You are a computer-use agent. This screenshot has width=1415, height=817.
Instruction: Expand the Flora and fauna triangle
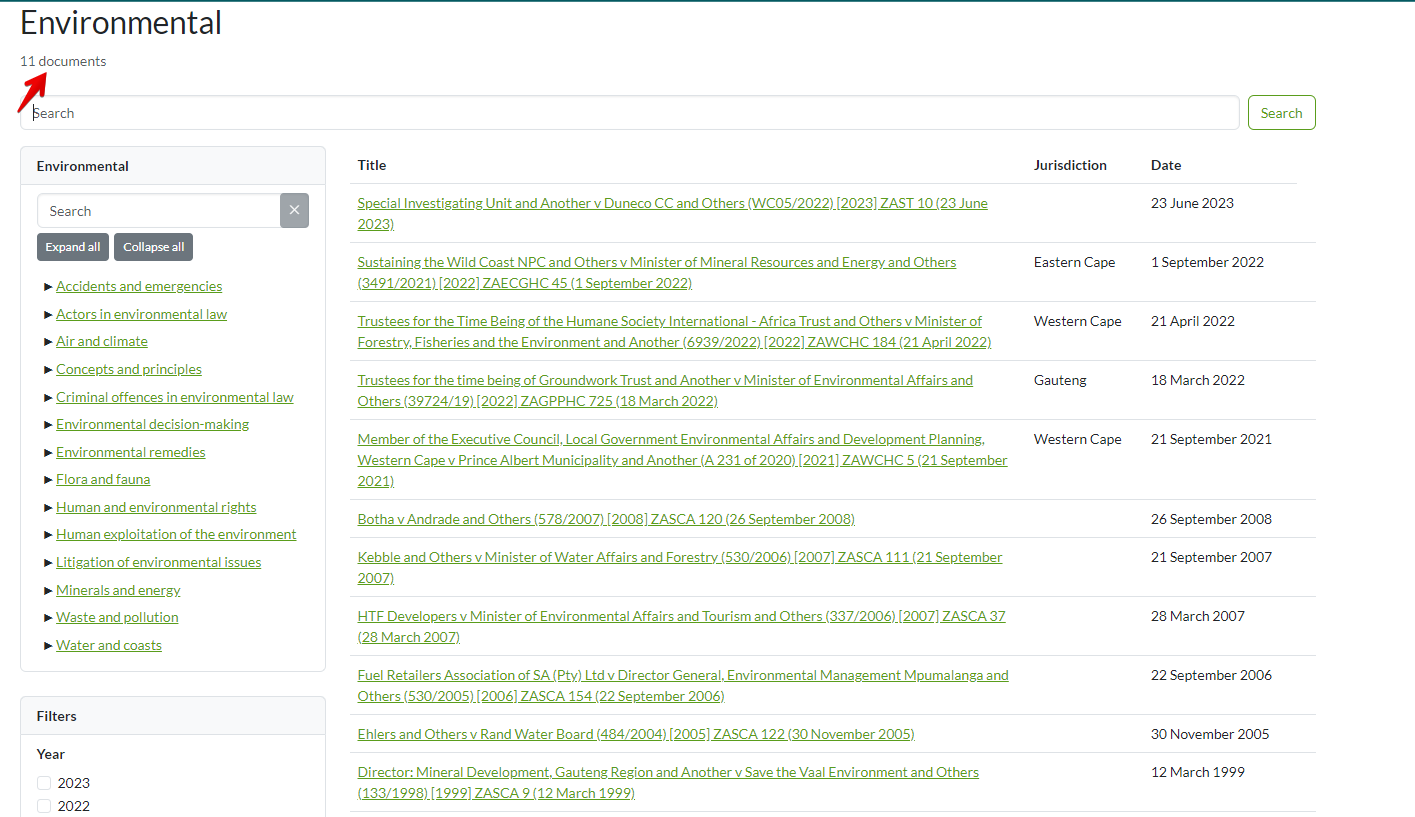(x=48, y=480)
